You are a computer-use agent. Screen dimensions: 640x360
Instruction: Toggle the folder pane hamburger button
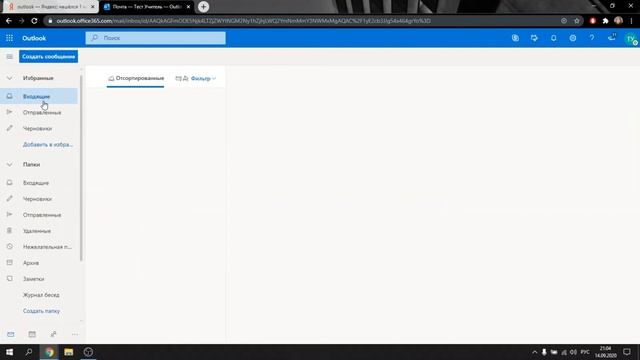point(9,56)
